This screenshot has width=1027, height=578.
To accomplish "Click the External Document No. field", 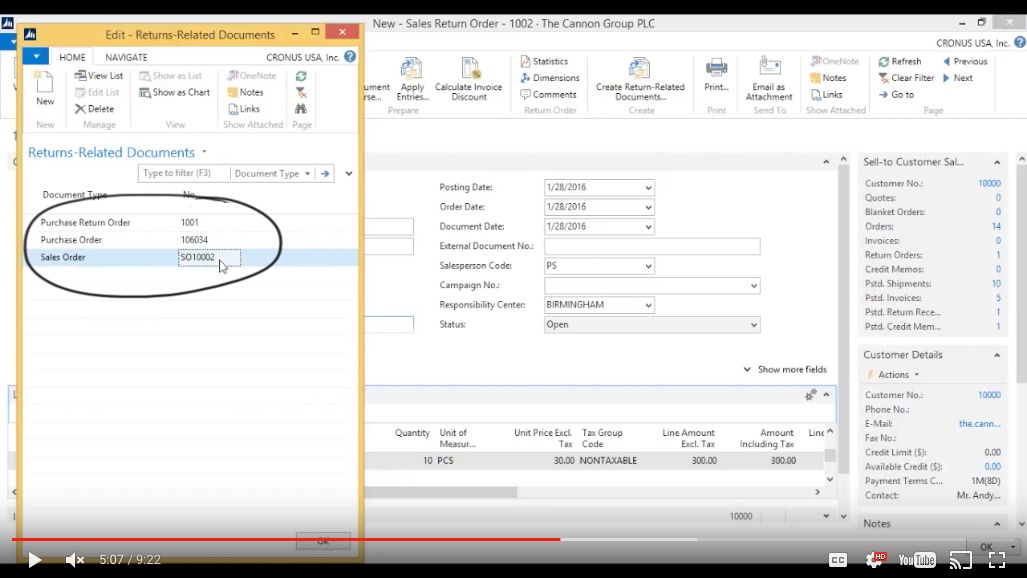I will point(652,246).
